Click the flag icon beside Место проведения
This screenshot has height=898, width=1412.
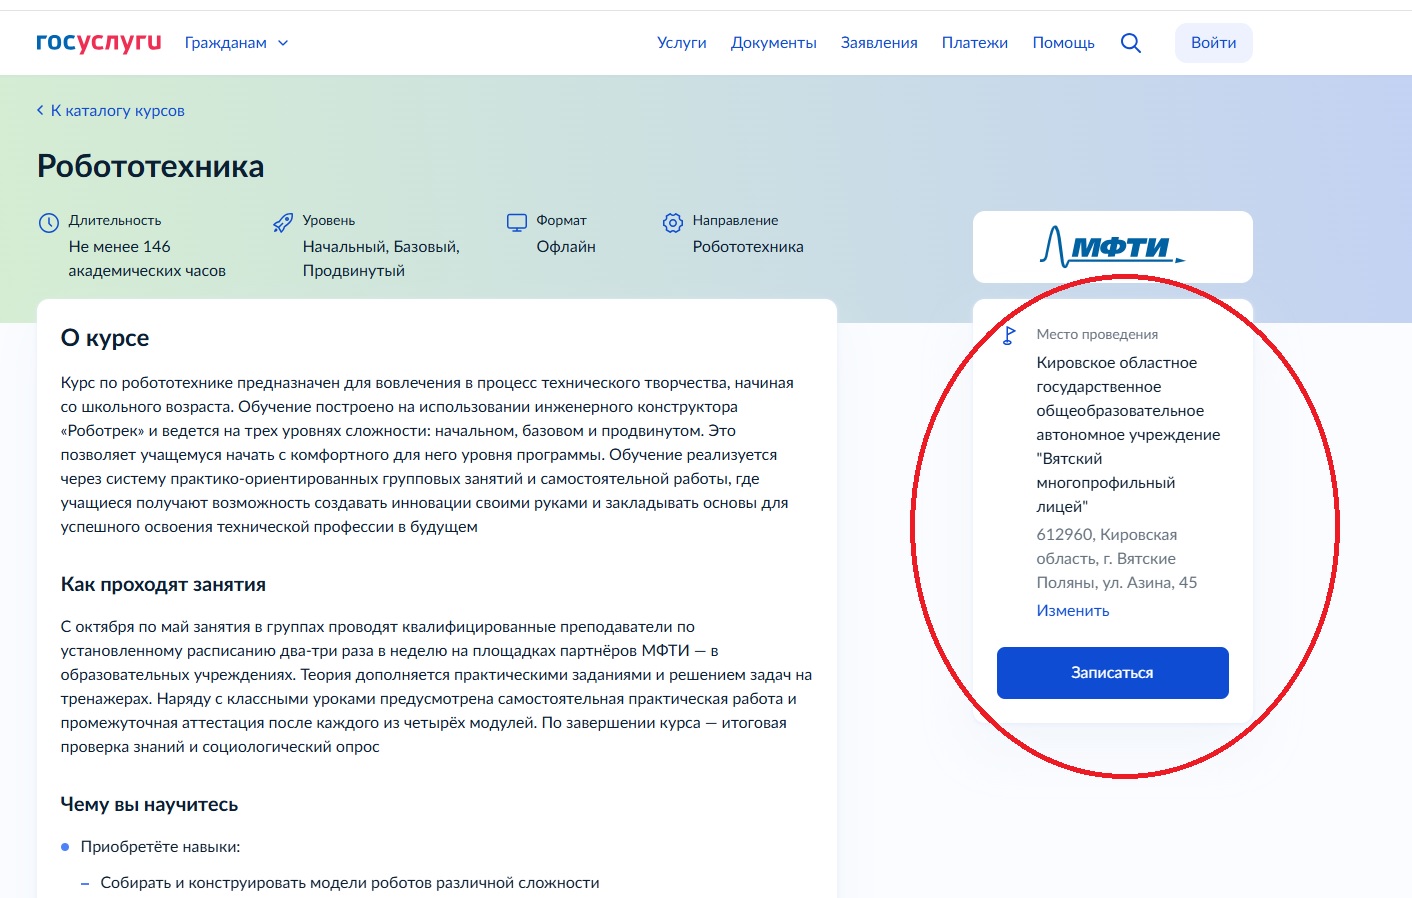[x=1009, y=336]
